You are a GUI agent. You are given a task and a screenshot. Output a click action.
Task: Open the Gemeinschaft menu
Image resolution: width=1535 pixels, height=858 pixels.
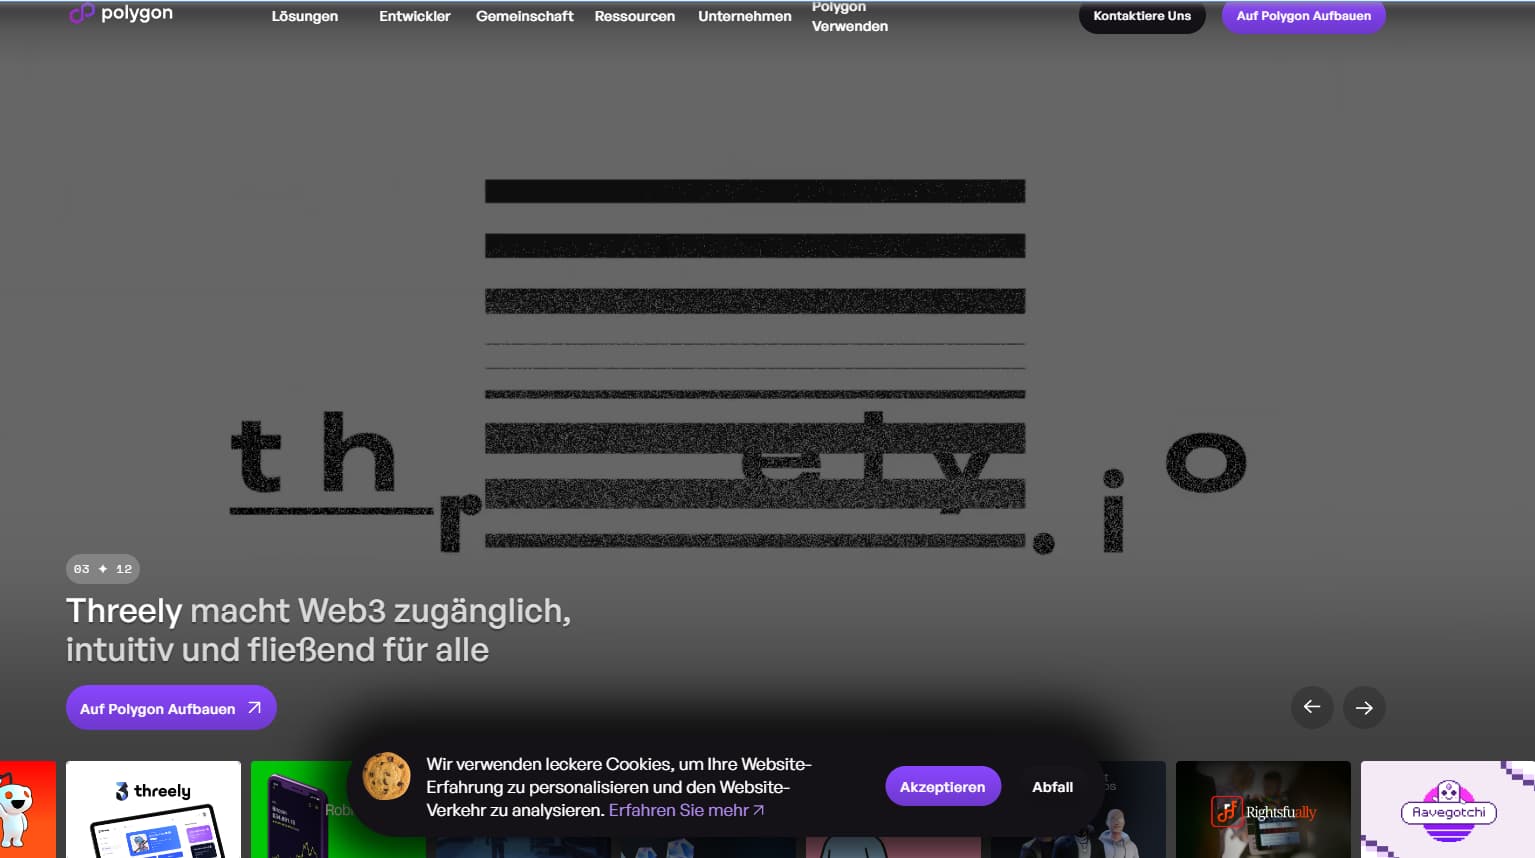(525, 16)
